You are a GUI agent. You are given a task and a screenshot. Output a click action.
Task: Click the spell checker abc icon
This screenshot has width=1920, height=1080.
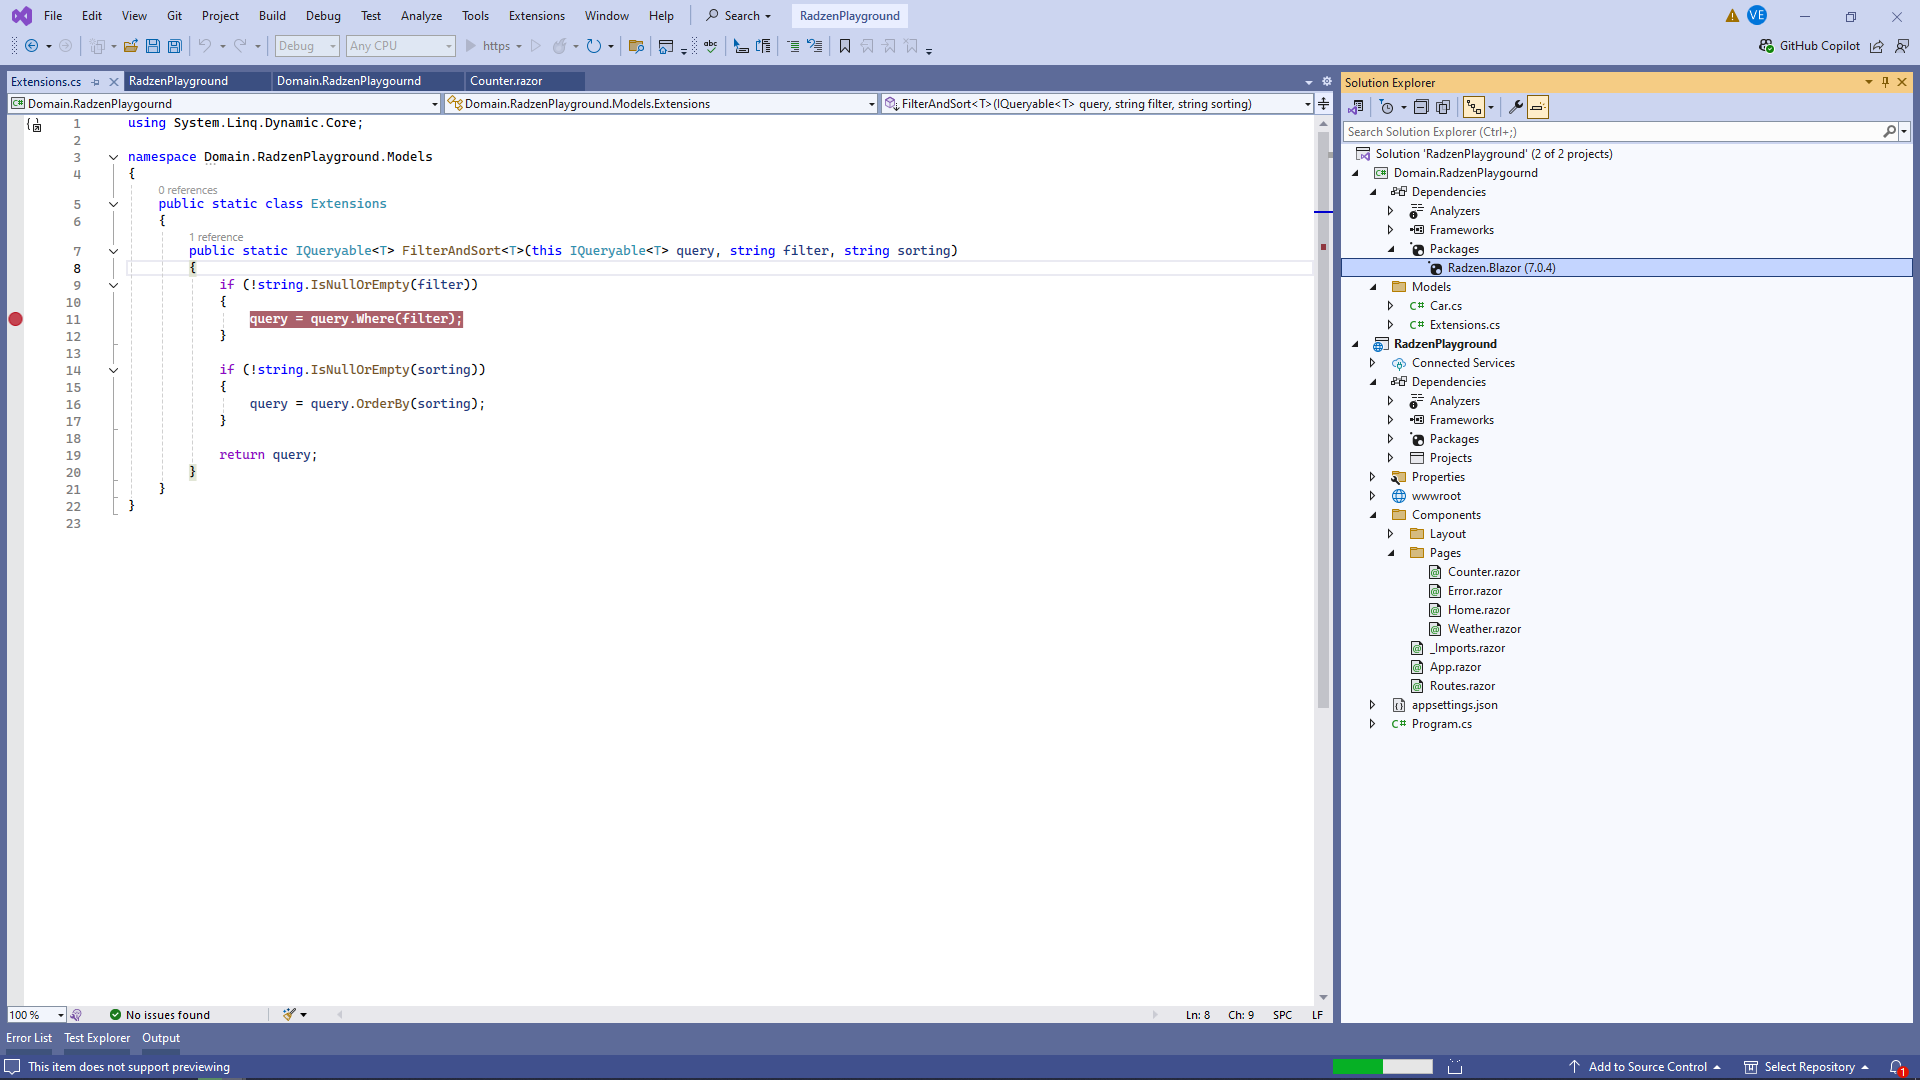711,46
